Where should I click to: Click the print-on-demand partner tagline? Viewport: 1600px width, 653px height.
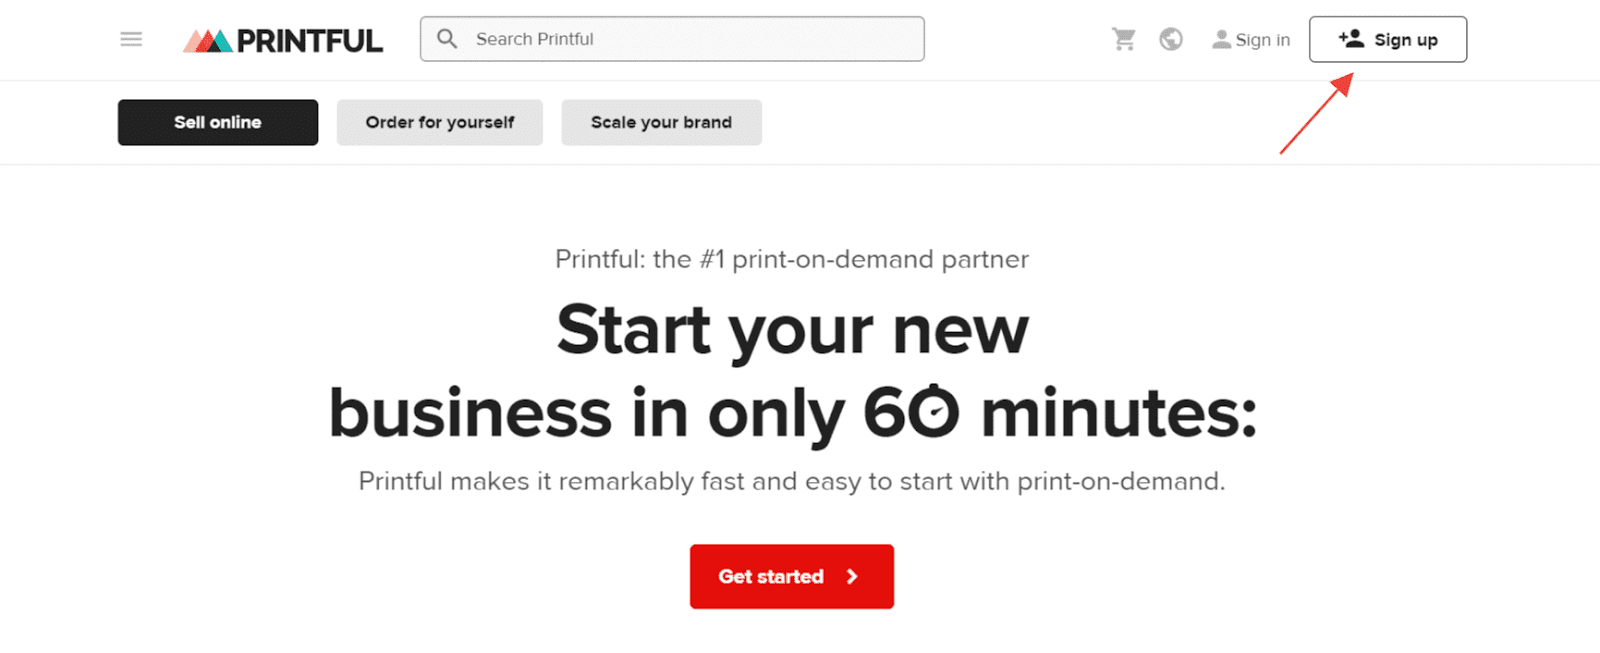[x=792, y=259]
